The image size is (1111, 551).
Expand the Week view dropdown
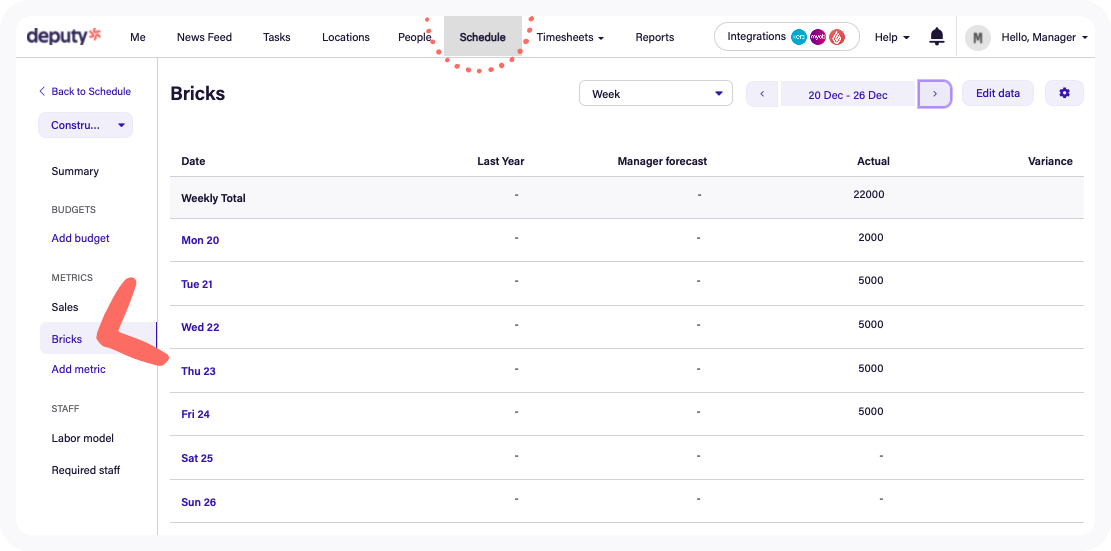click(x=656, y=94)
